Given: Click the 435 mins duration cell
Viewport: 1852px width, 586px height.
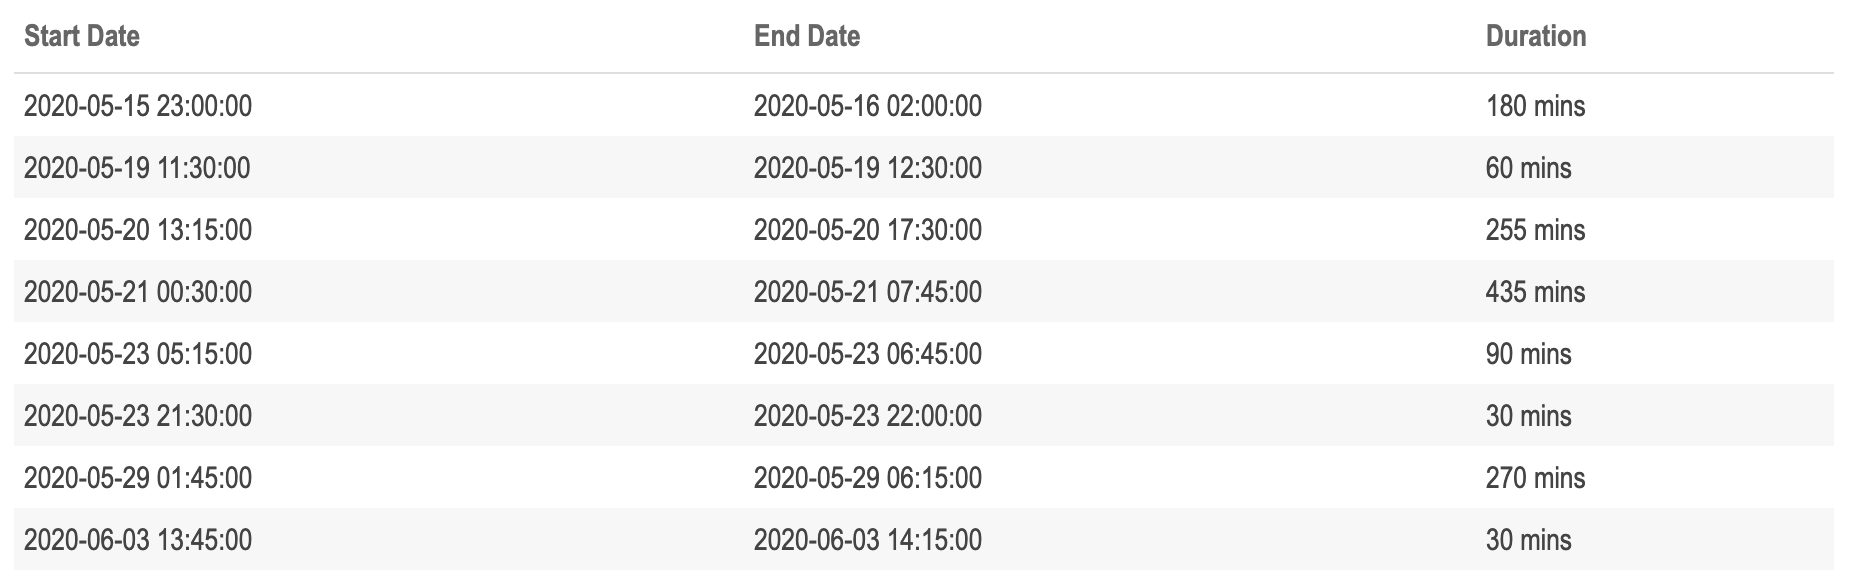Looking at the screenshot, I should click(1535, 292).
